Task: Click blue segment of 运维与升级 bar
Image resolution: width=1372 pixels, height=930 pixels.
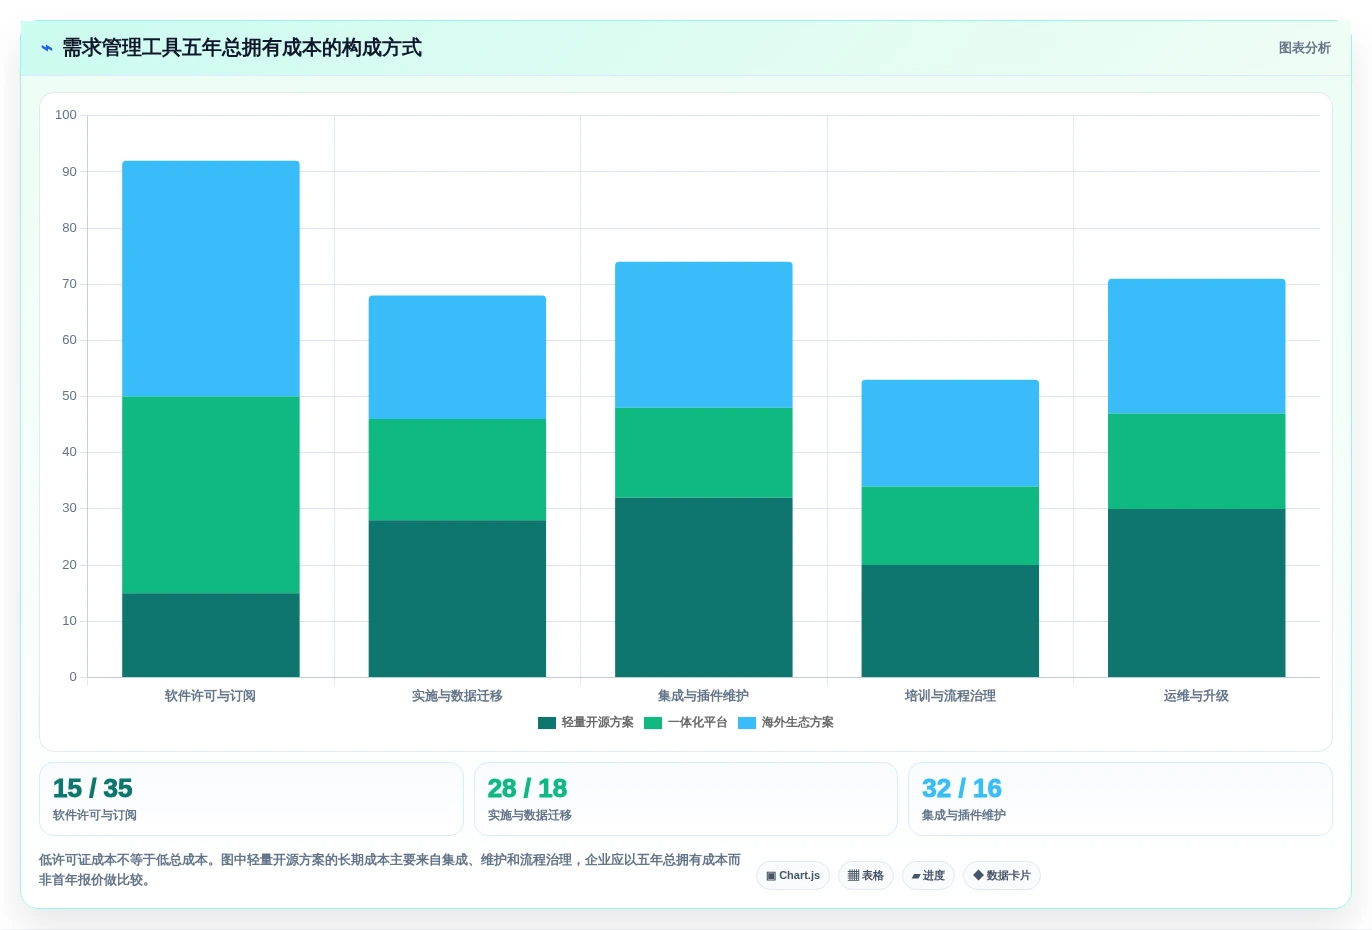Action: click(x=1197, y=346)
